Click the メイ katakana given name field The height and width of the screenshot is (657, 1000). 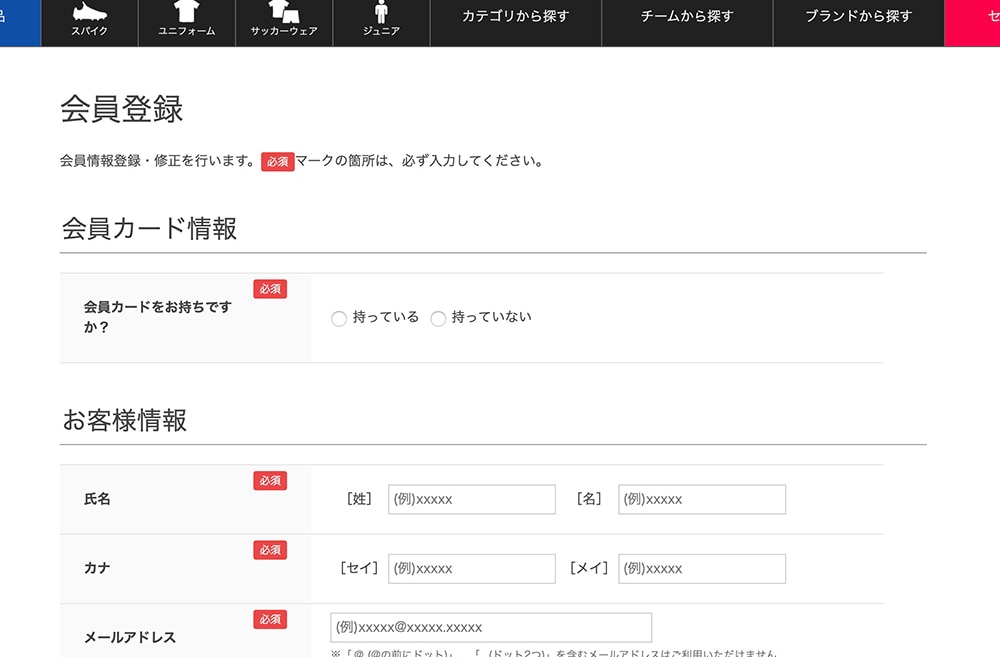702,568
